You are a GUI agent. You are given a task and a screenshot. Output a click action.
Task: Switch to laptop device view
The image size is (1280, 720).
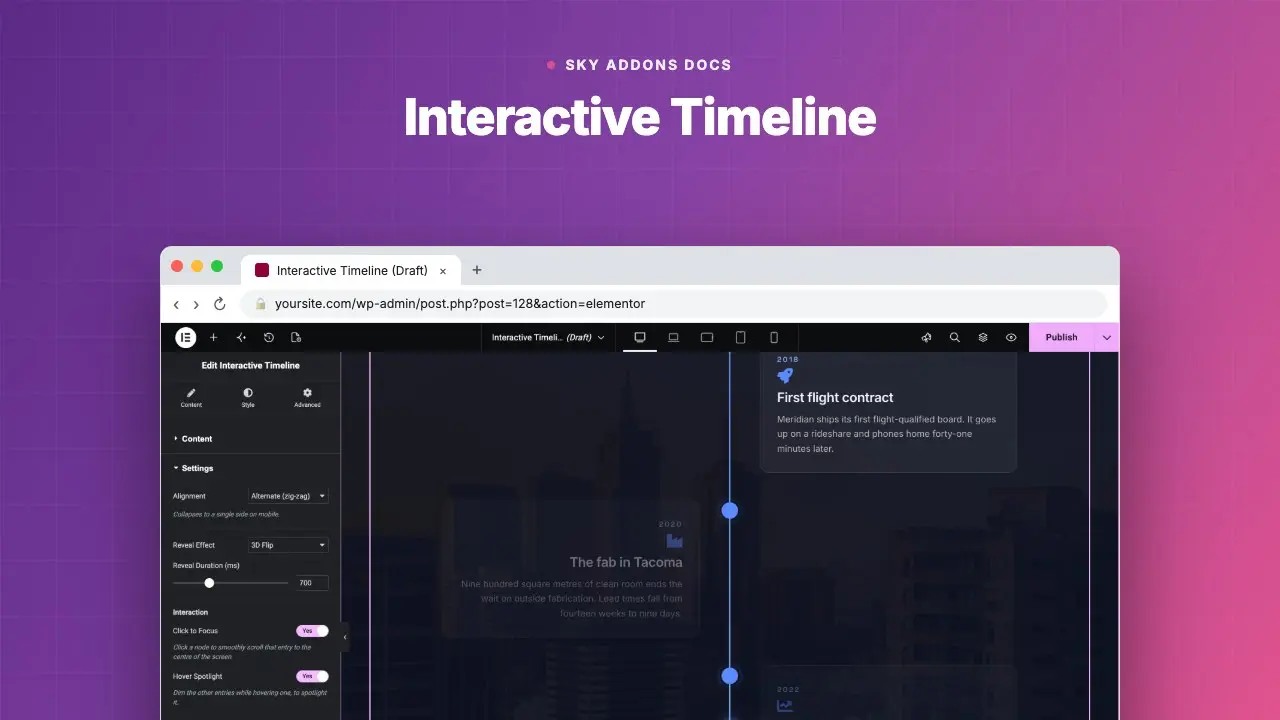pyautogui.click(x=674, y=337)
